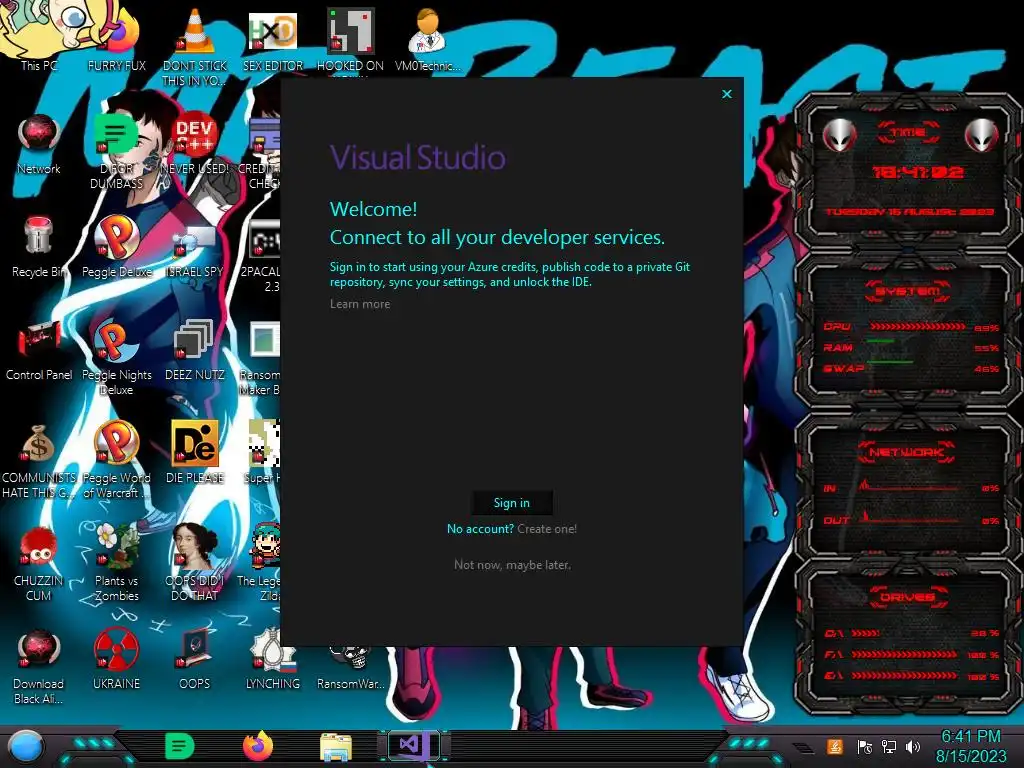Click the orange Java tray icon

(x=835, y=746)
